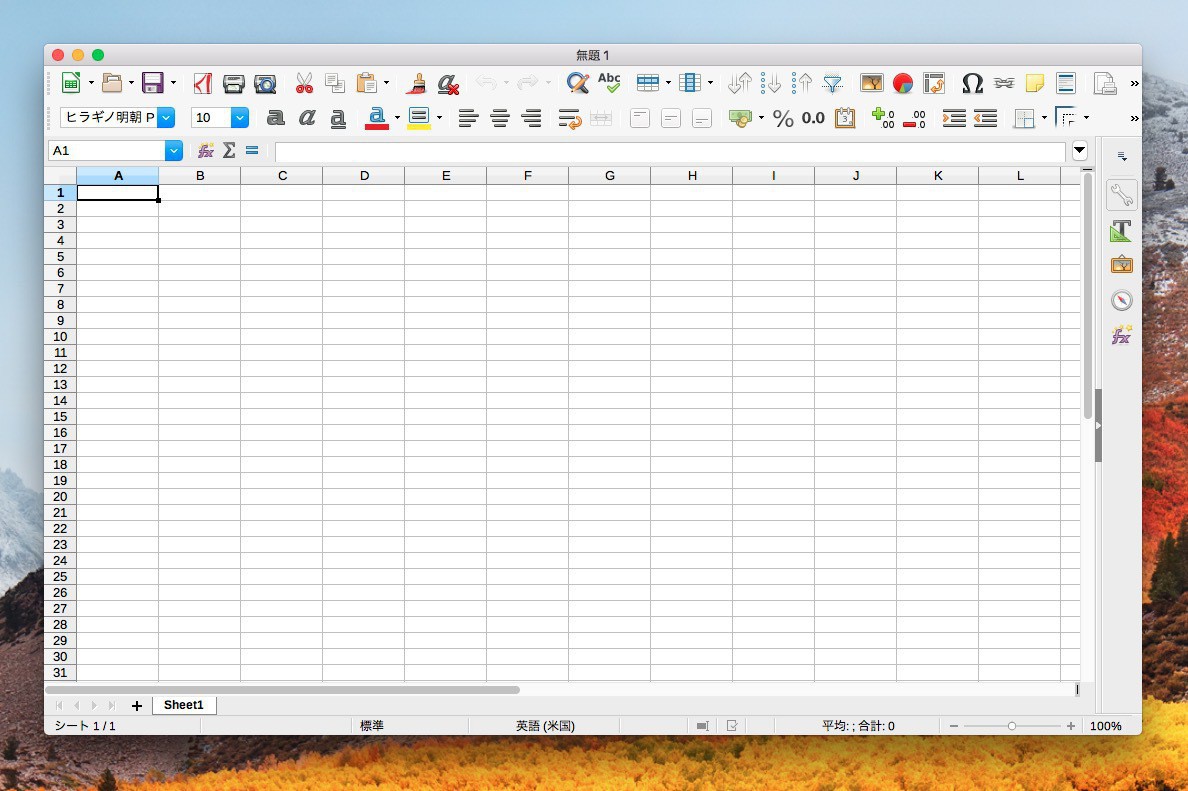1188x791 pixels.
Task: Click the Open folder icon
Action: [x=112, y=83]
